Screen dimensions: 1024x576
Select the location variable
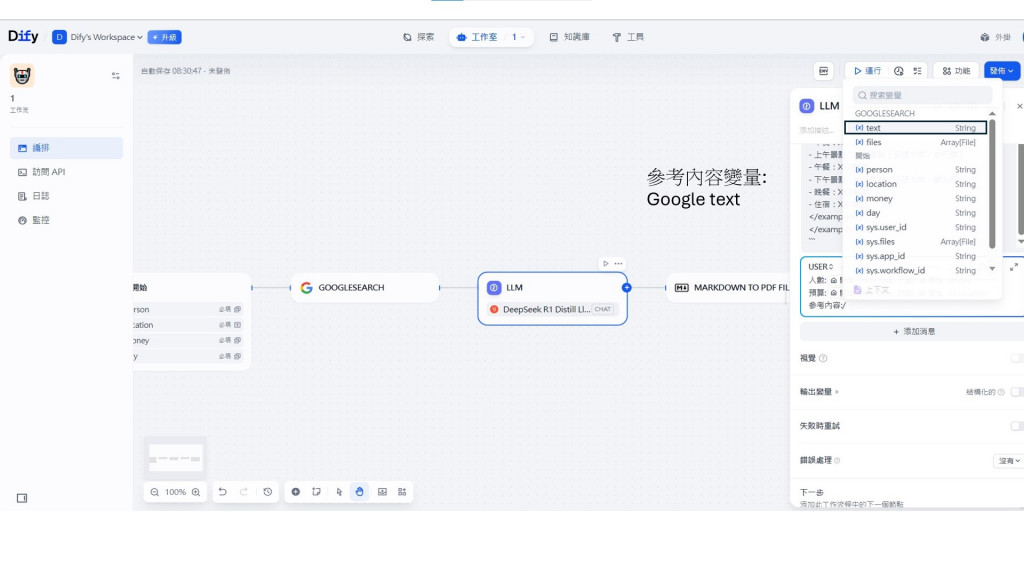point(916,184)
